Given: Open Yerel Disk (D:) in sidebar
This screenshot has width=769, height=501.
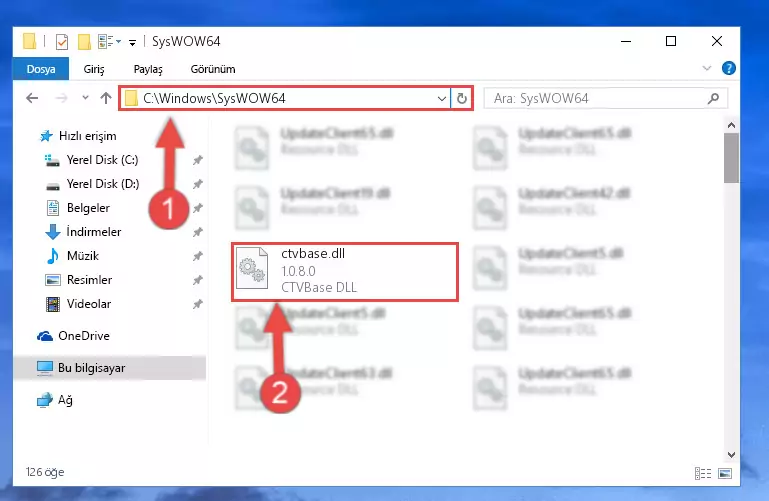Looking at the screenshot, I should (103, 184).
